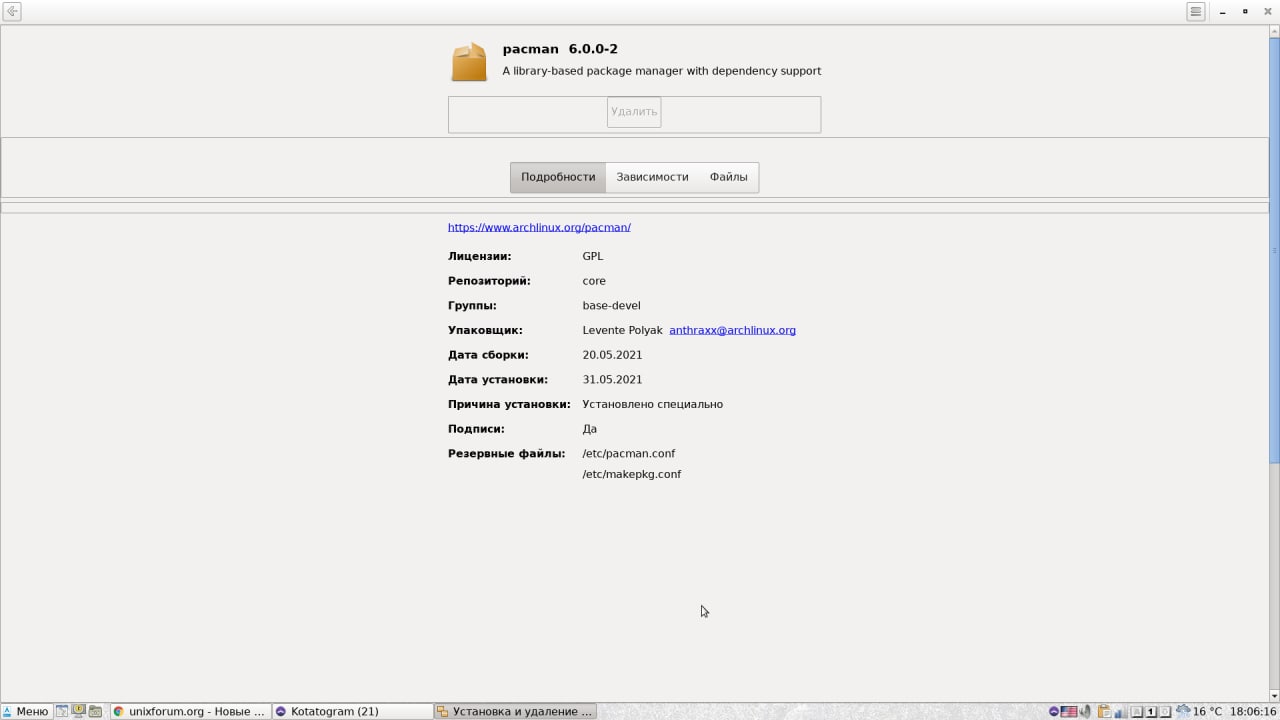This screenshot has width=1280, height=720.
Task: Click the Удалить button
Action: [x=634, y=112]
